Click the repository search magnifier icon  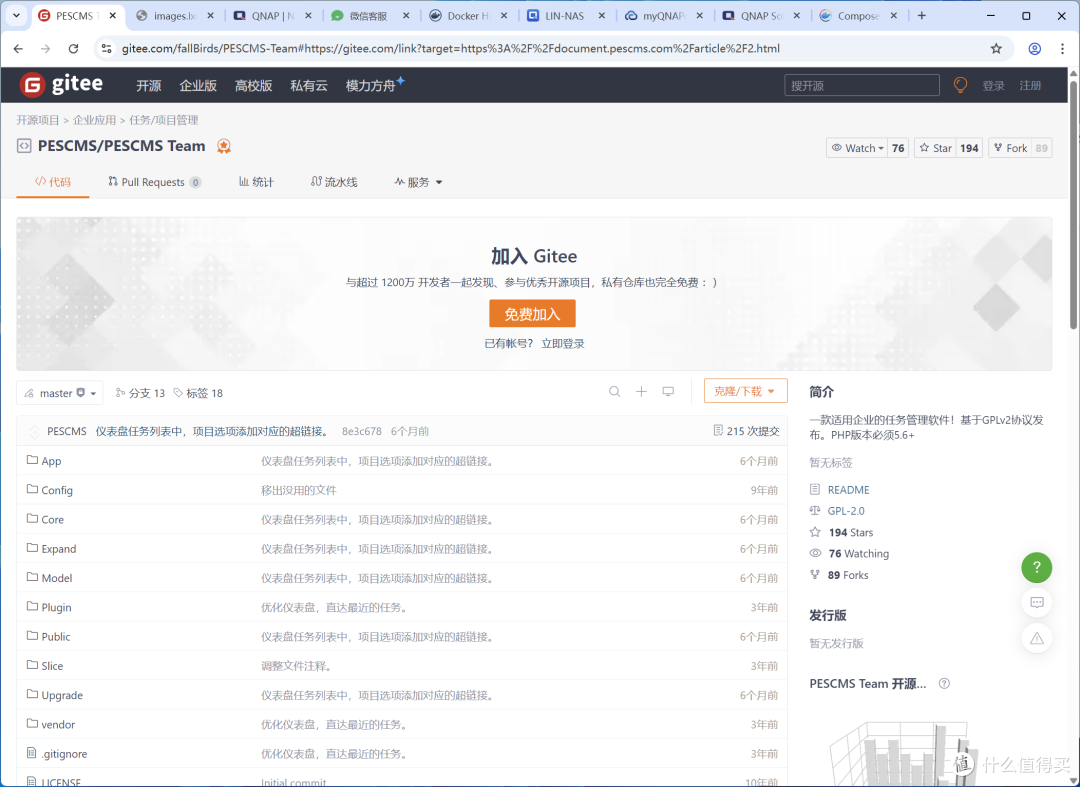coord(614,391)
